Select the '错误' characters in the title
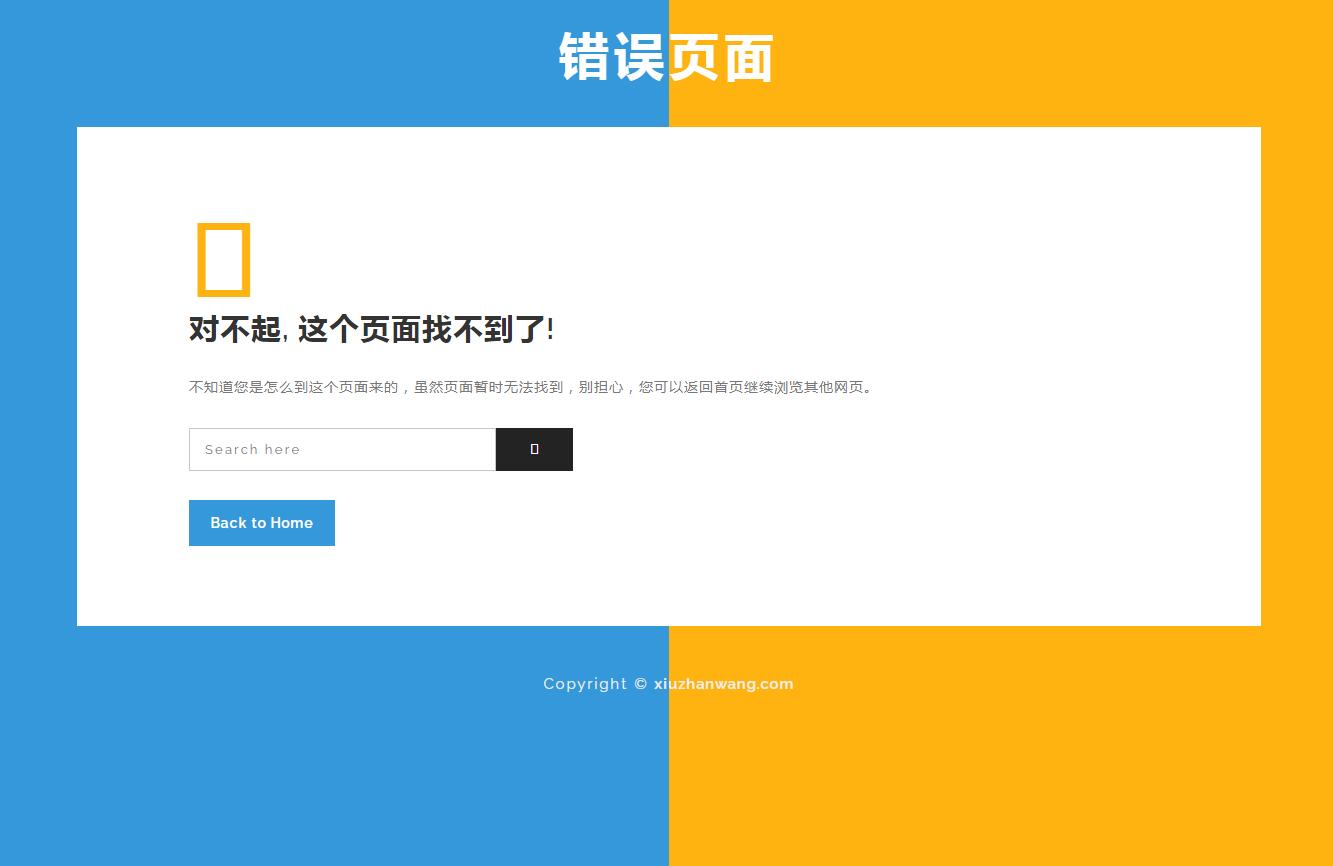Image resolution: width=1333 pixels, height=866 pixels. click(612, 57)
